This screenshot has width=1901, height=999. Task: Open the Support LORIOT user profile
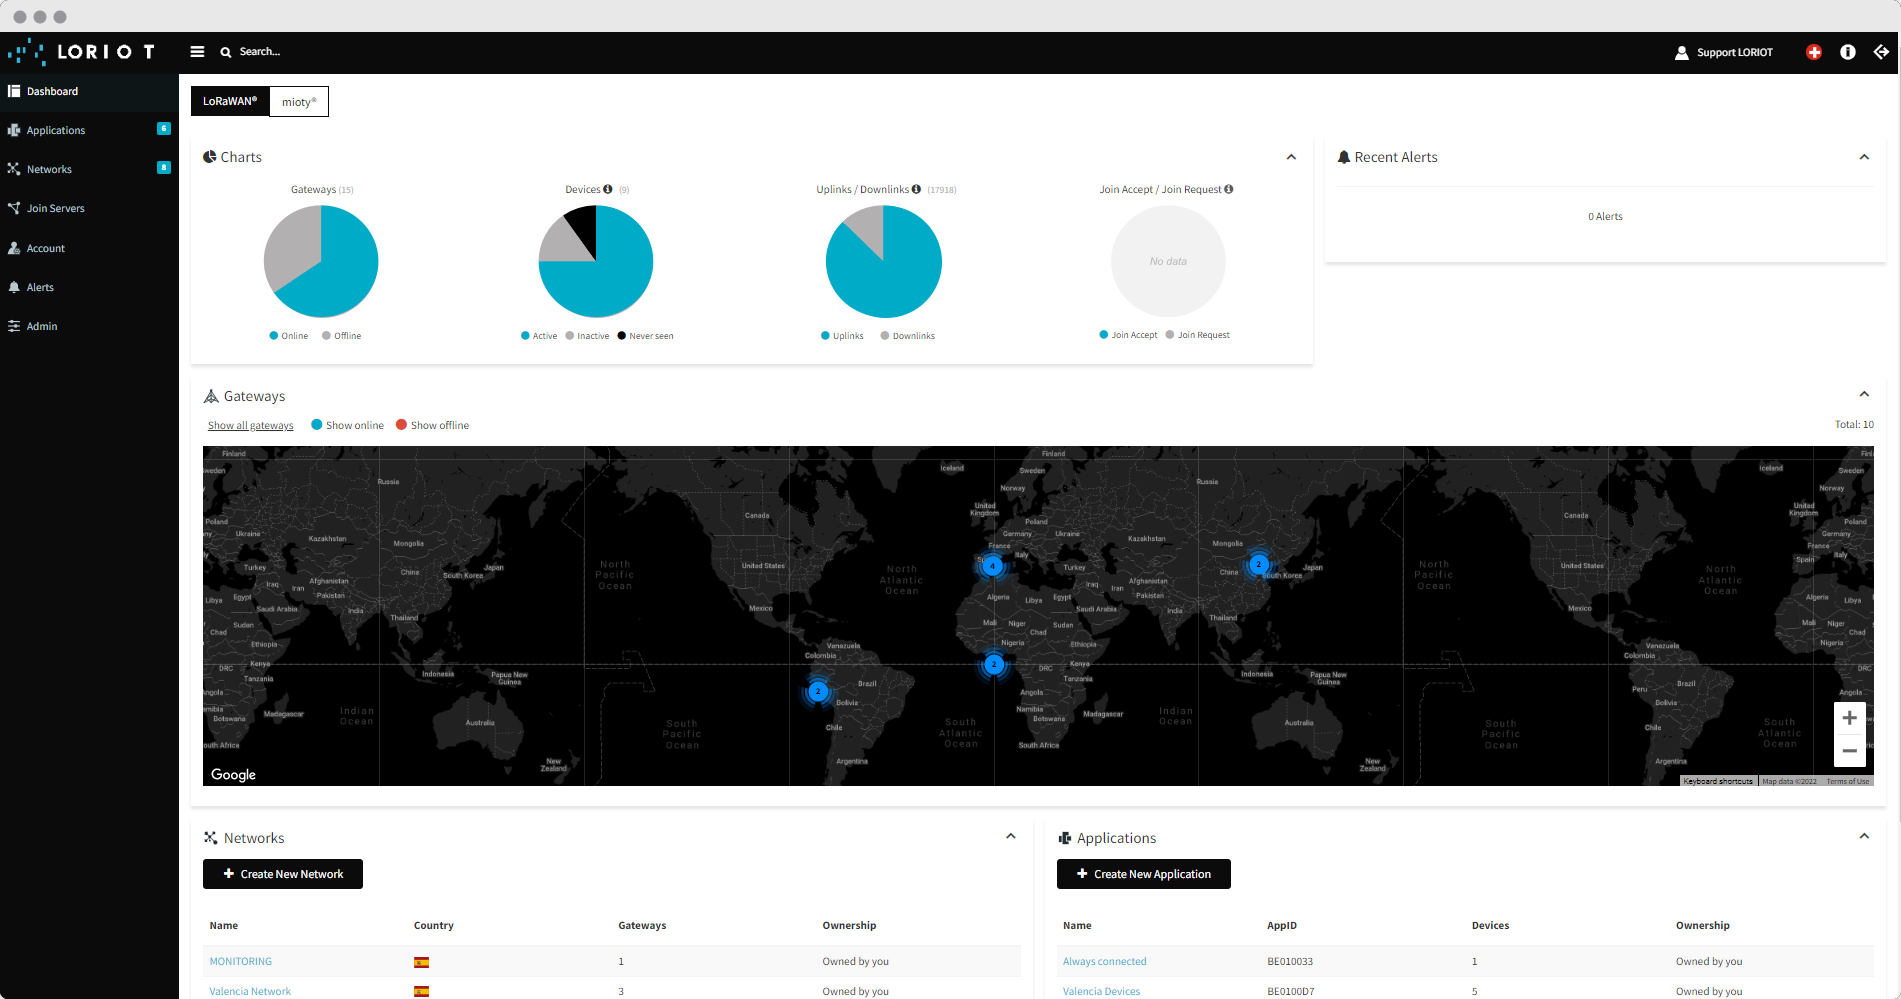(x=1723, y=52)
